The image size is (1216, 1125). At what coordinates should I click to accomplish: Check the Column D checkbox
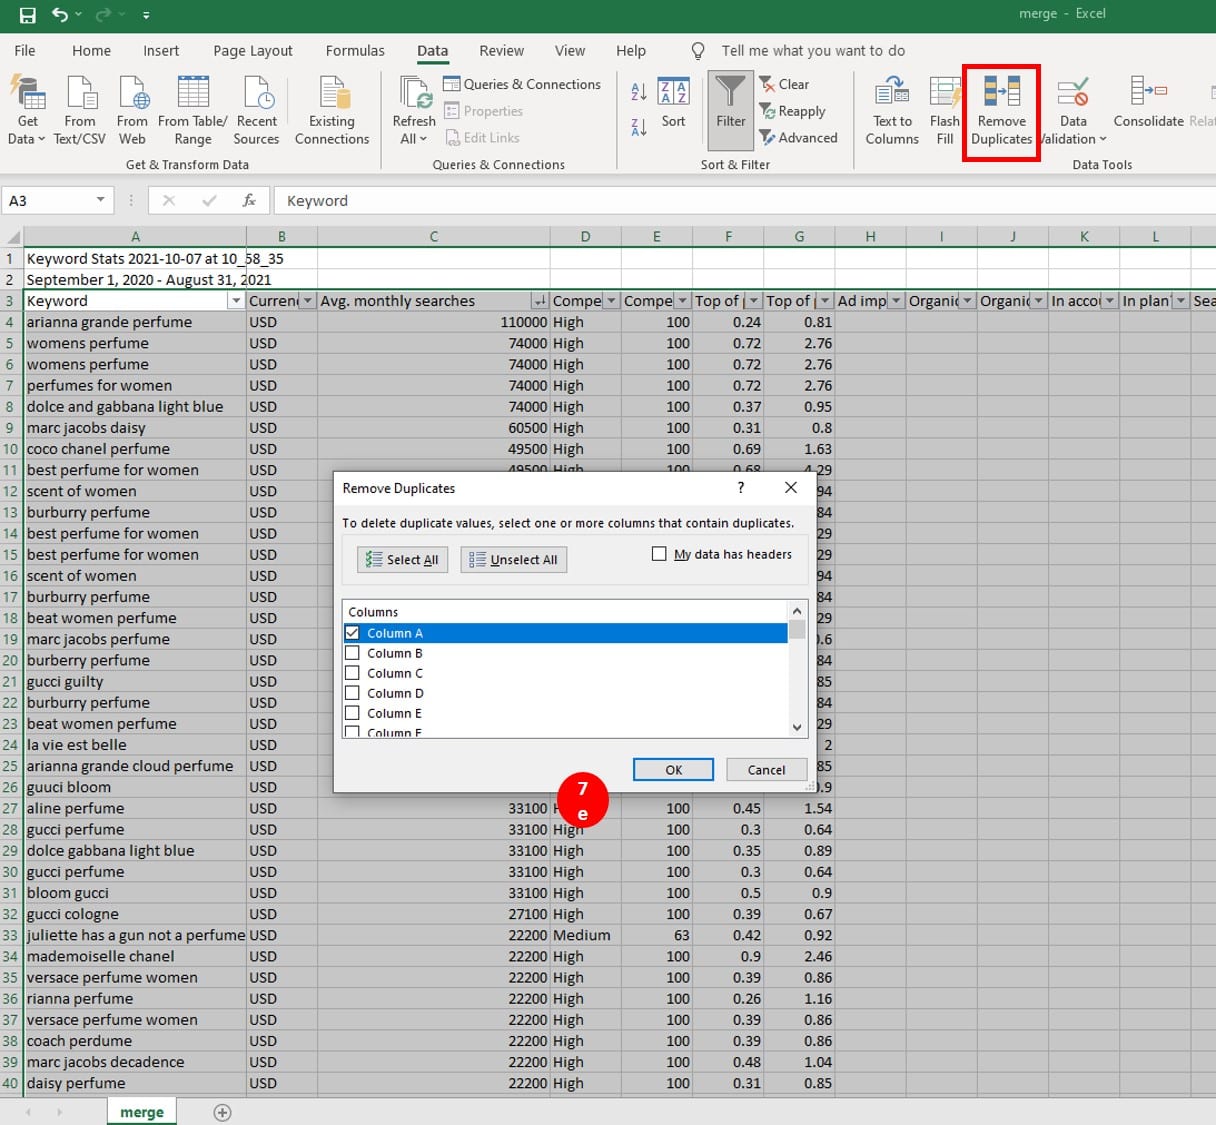(352, 693)
